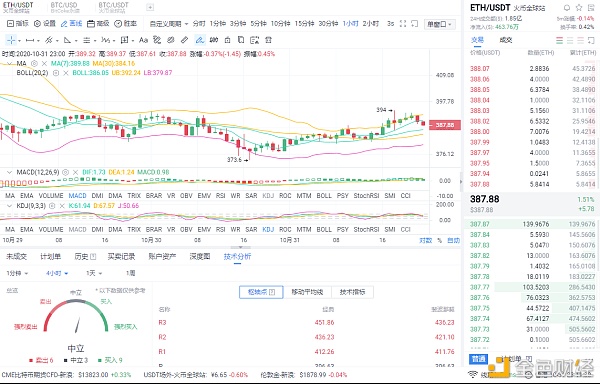Click bid row priced 387.77
This screenshot has height=384, width=600.
coord(532,287)
